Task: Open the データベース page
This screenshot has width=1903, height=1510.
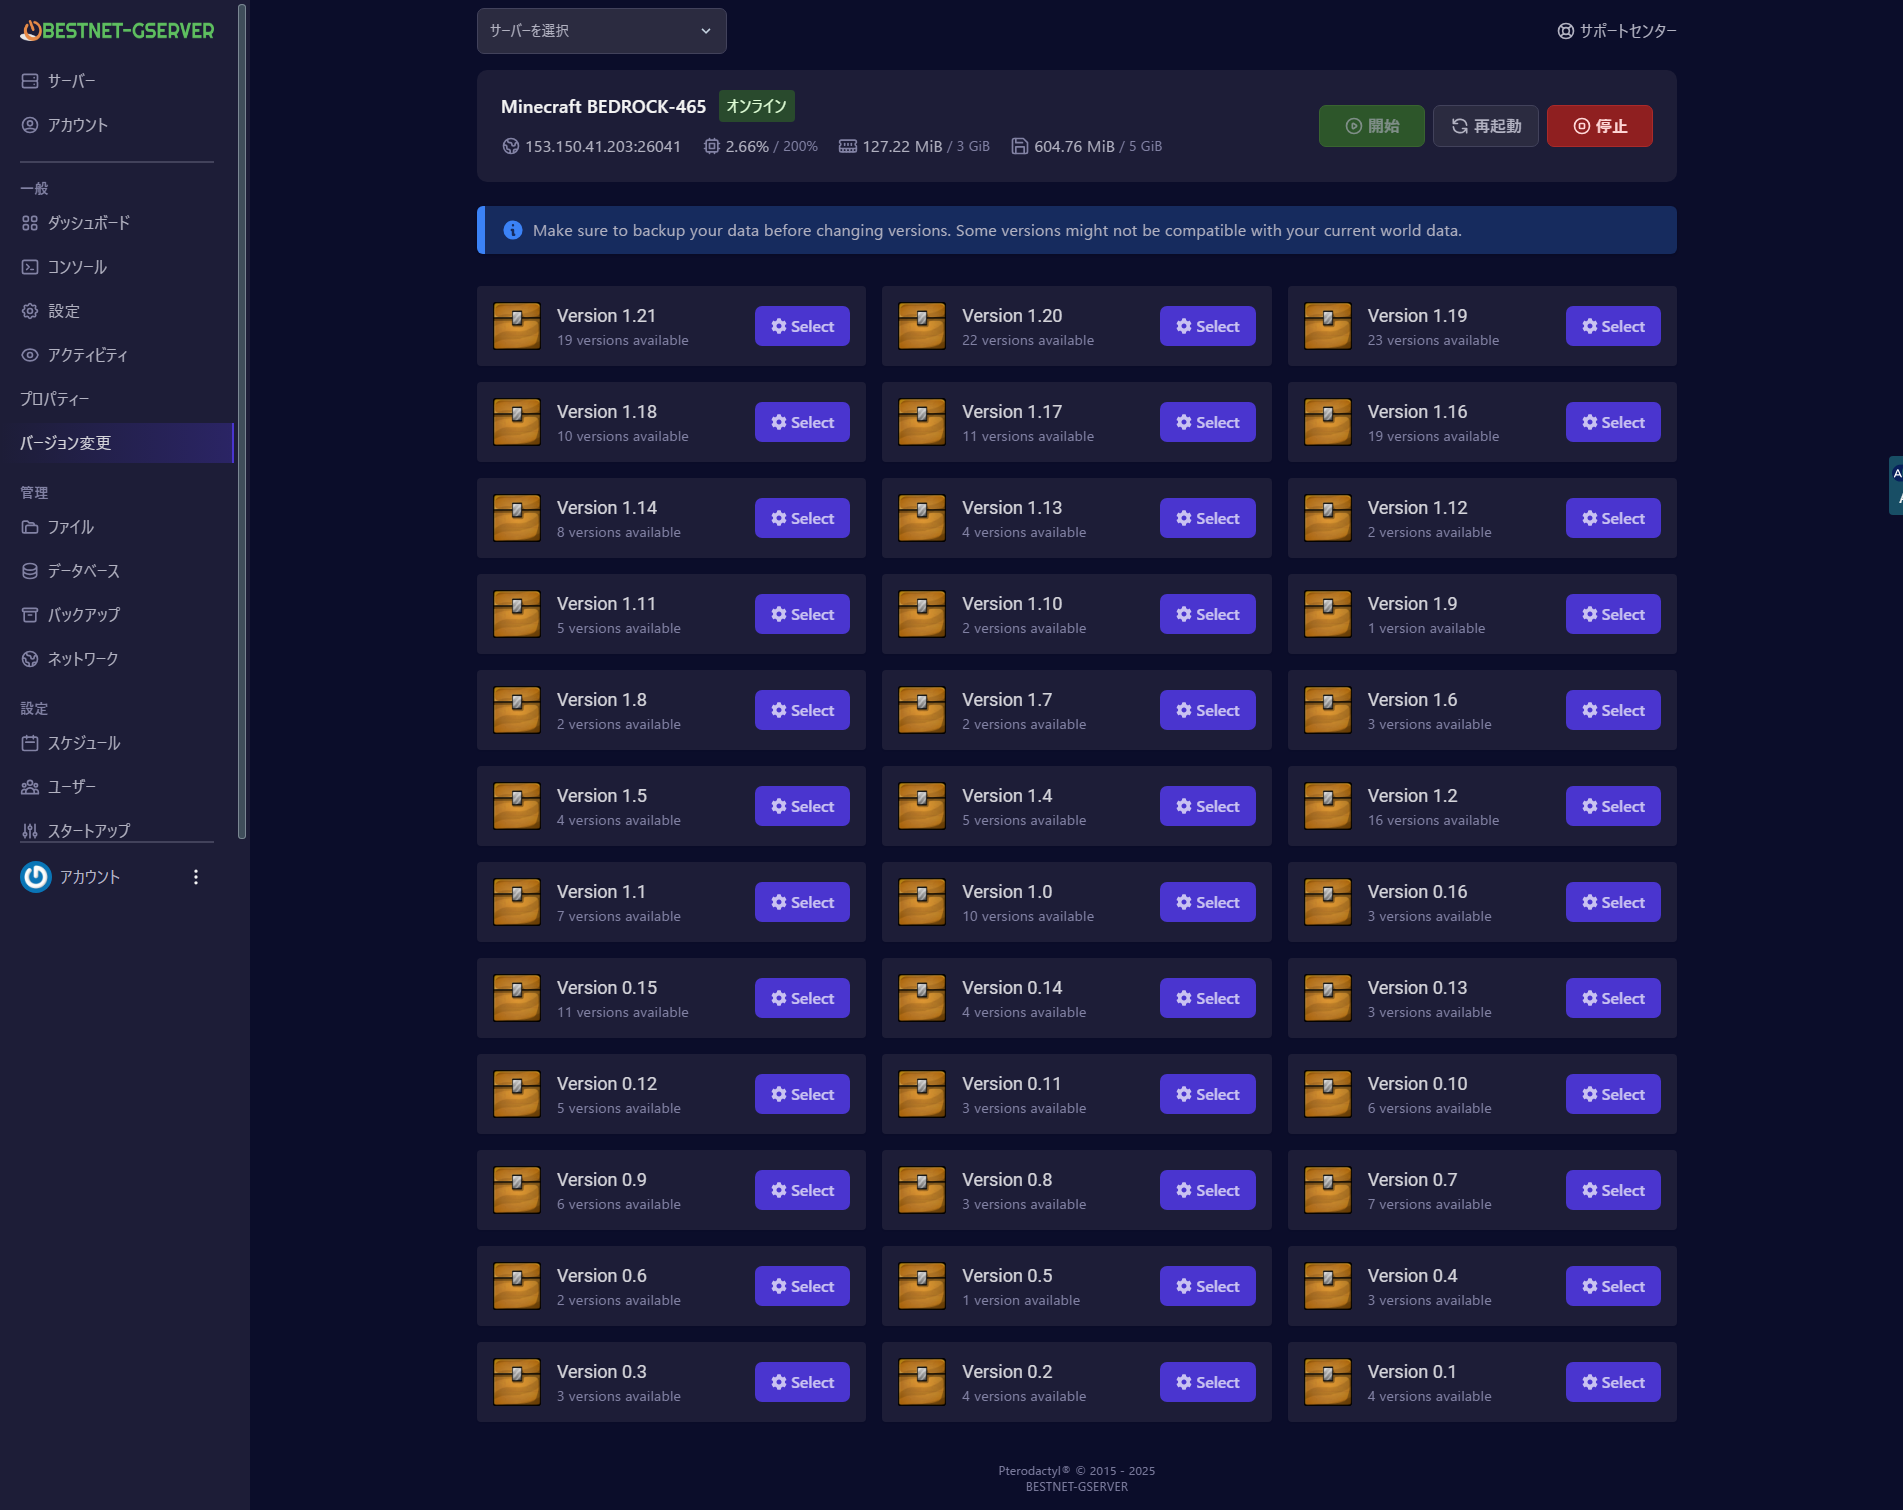Action: coord(117,571)
